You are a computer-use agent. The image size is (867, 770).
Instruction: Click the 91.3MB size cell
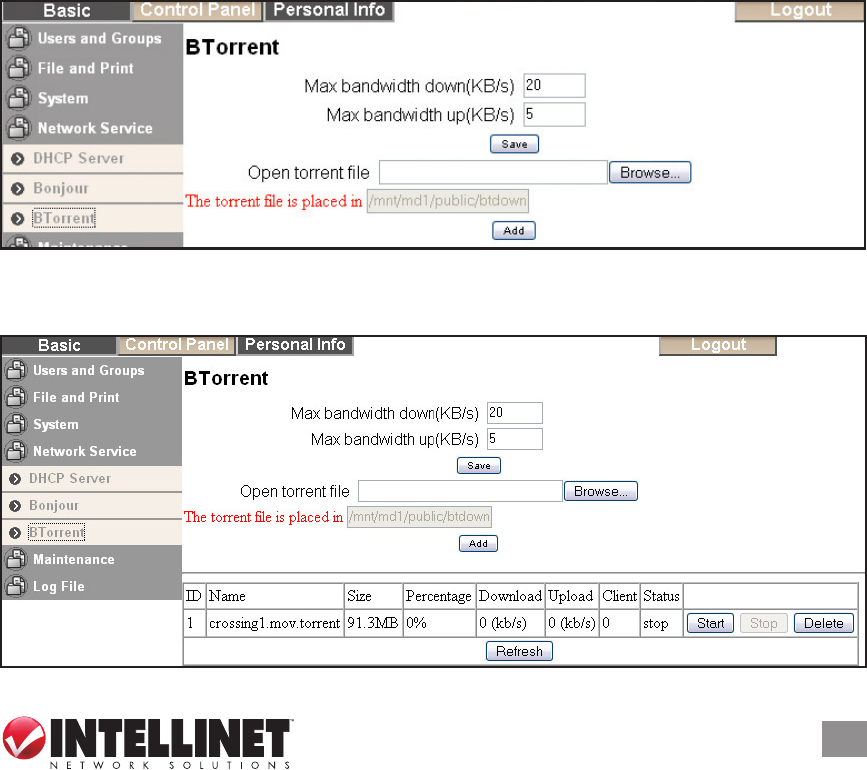pos(373,624)
